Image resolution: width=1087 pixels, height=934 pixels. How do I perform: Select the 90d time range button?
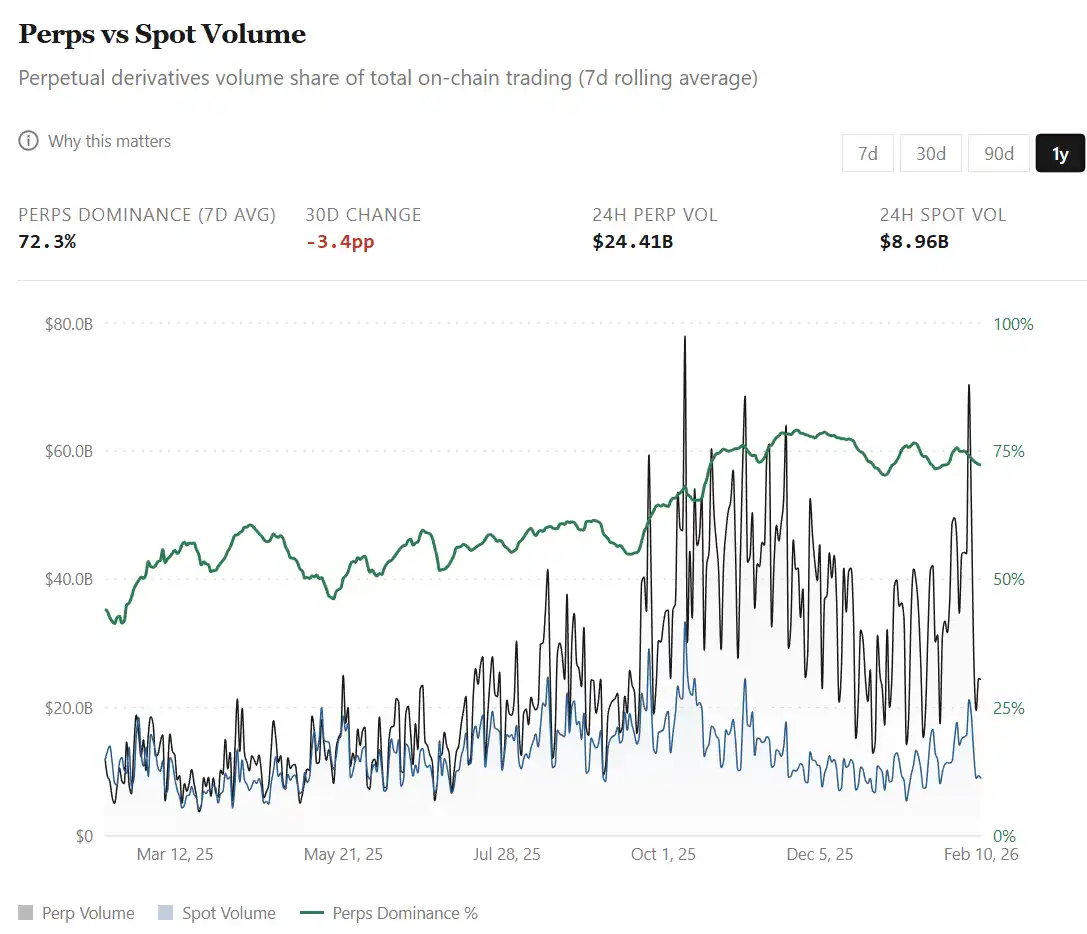(998, 153)
